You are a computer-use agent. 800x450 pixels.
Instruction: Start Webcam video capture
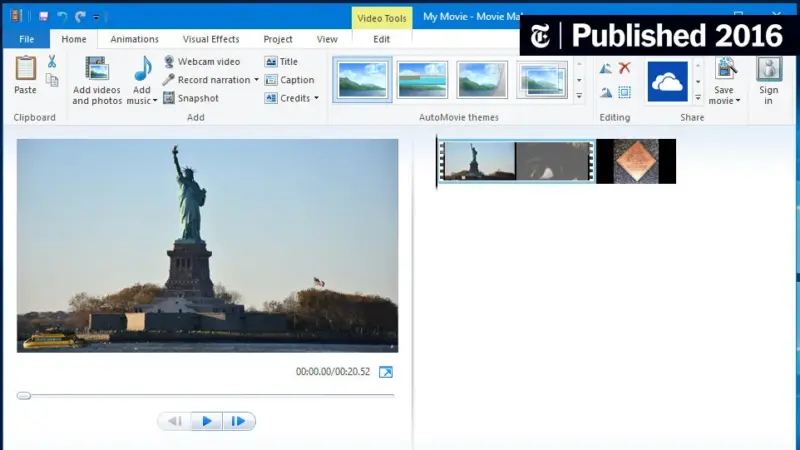click(202, 62)
